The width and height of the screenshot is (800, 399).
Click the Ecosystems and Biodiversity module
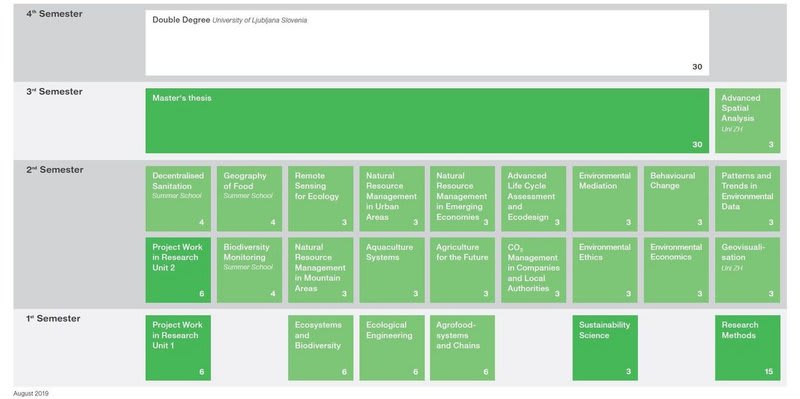pyautogui.click(x=320, y=348)
